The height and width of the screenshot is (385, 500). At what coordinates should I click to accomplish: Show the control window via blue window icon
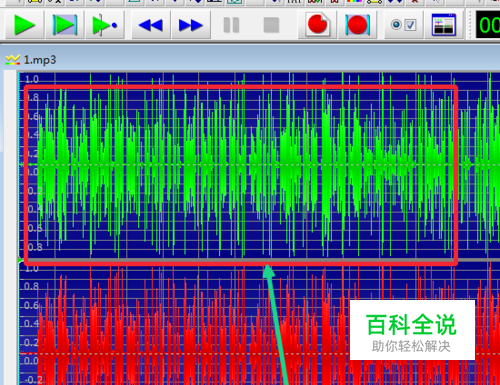click(x=444, y=25)
